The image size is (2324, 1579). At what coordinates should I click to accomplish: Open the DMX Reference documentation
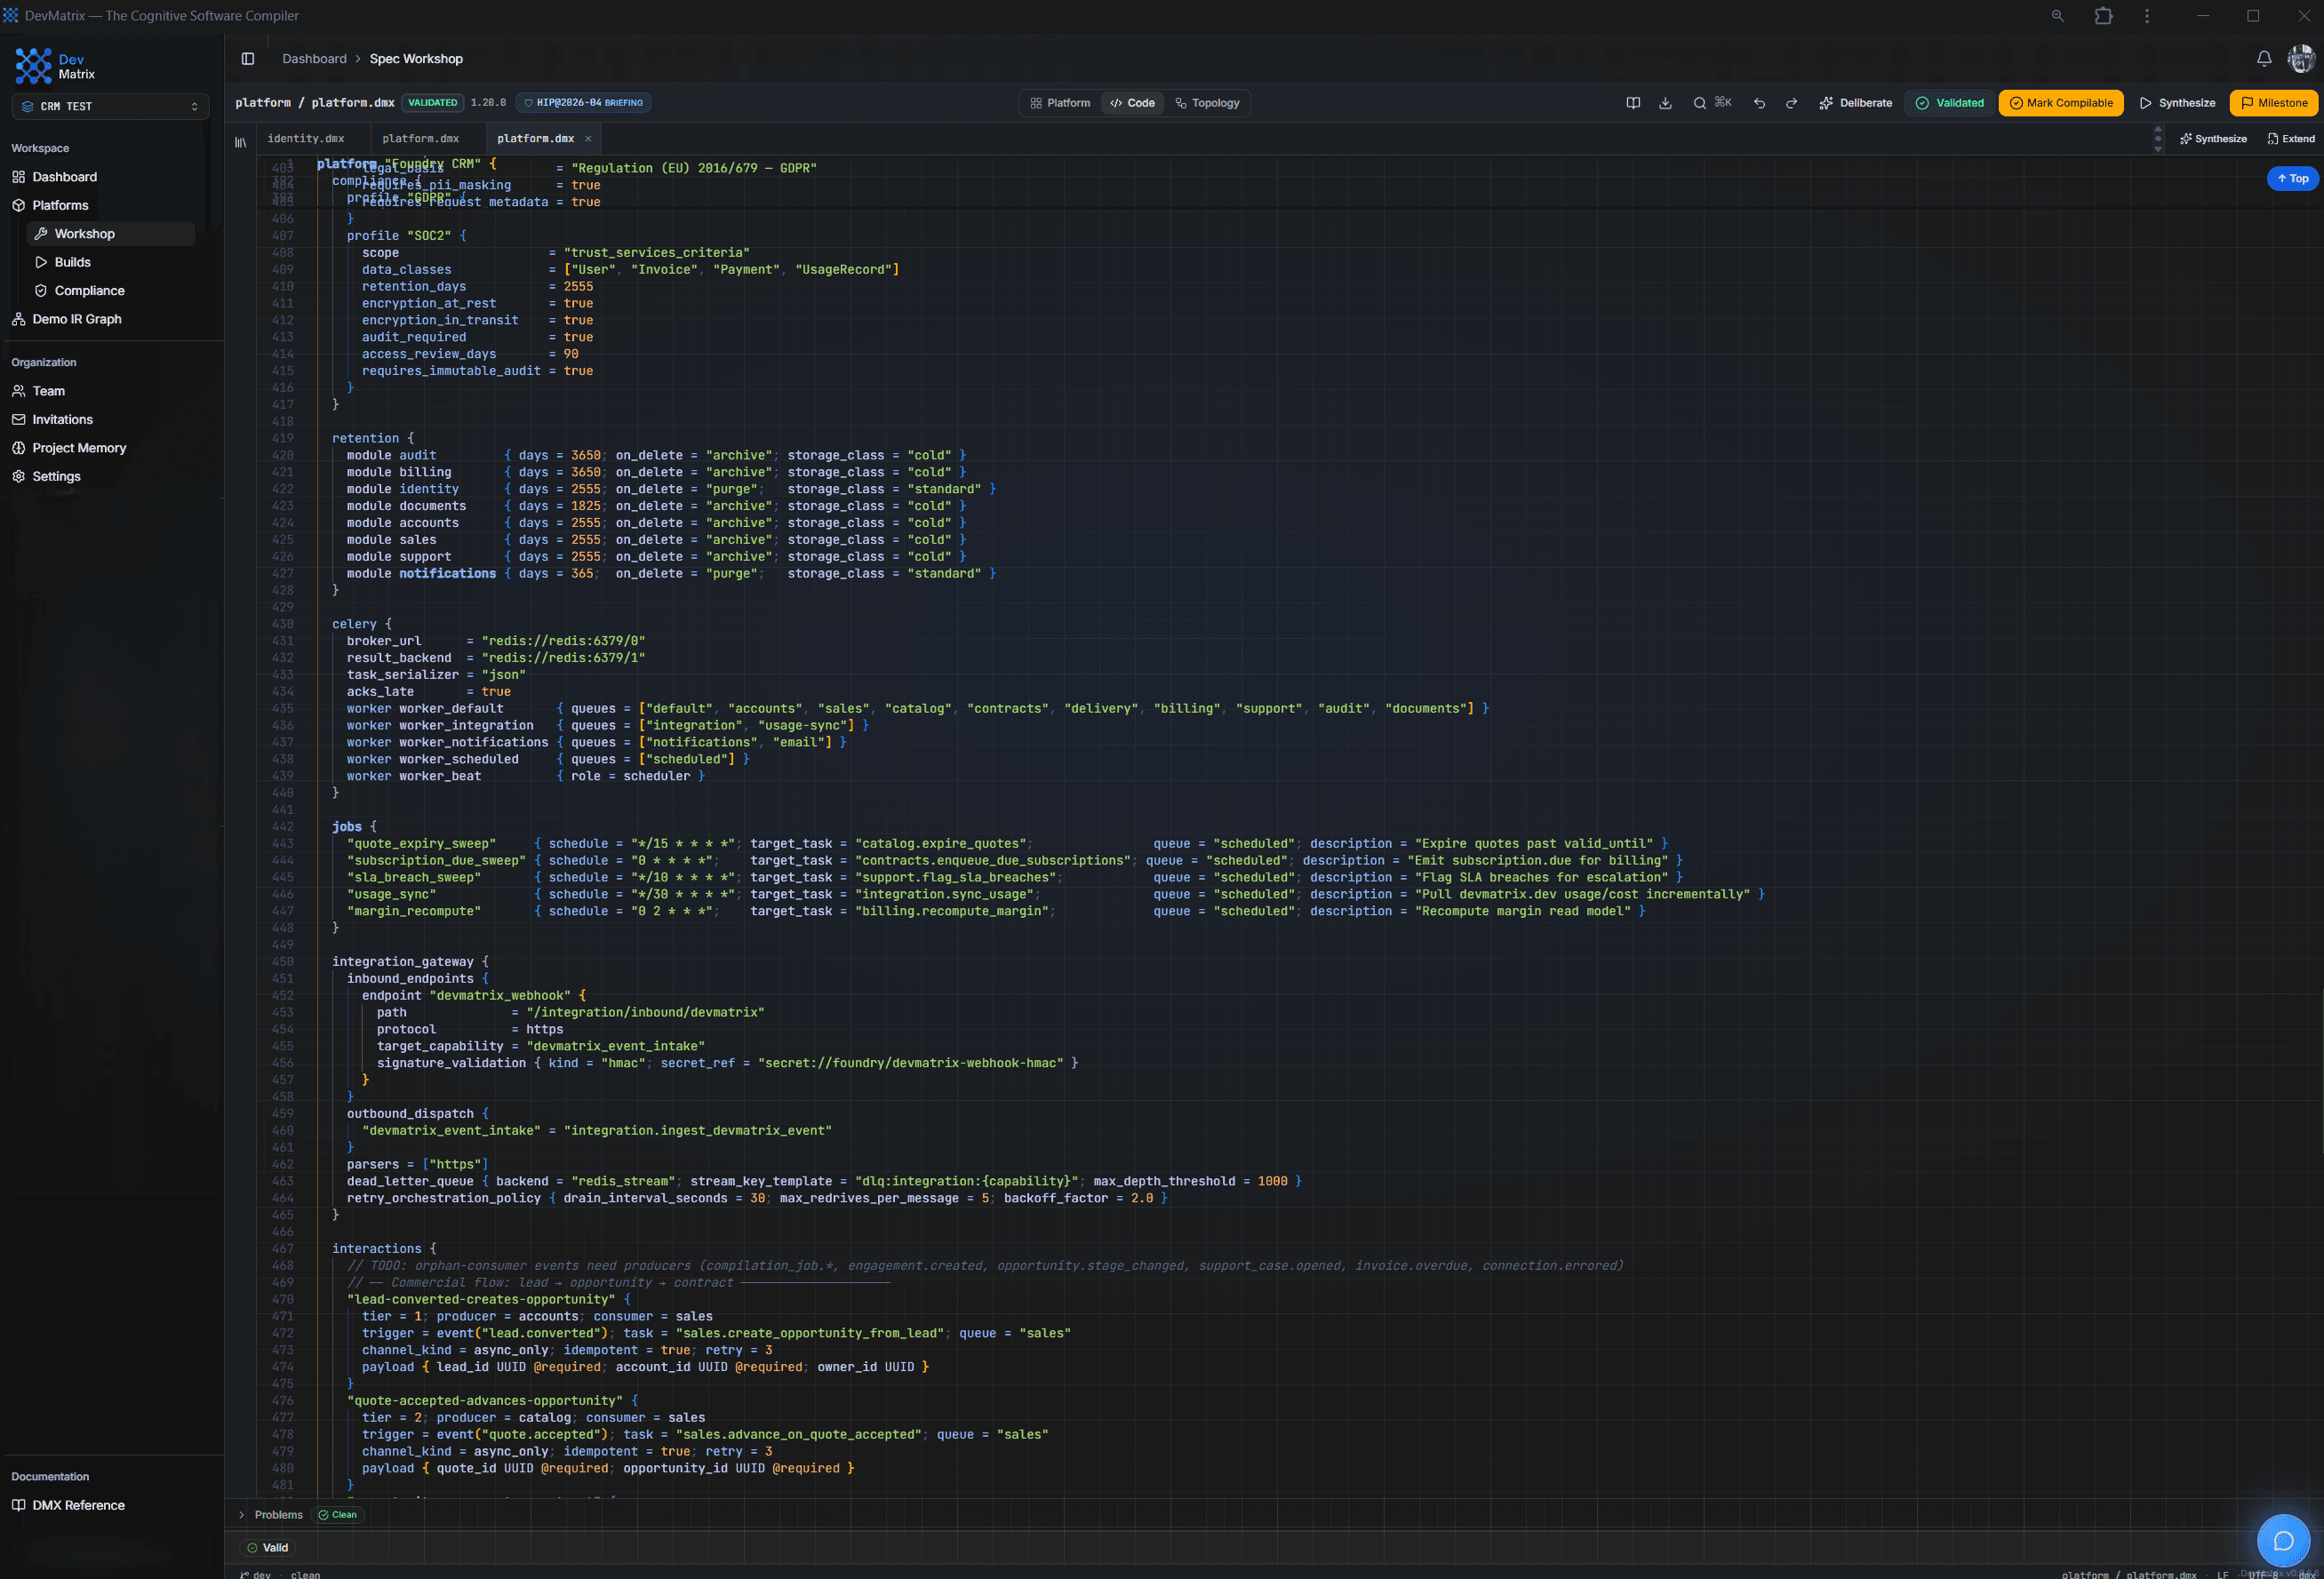78,1505
